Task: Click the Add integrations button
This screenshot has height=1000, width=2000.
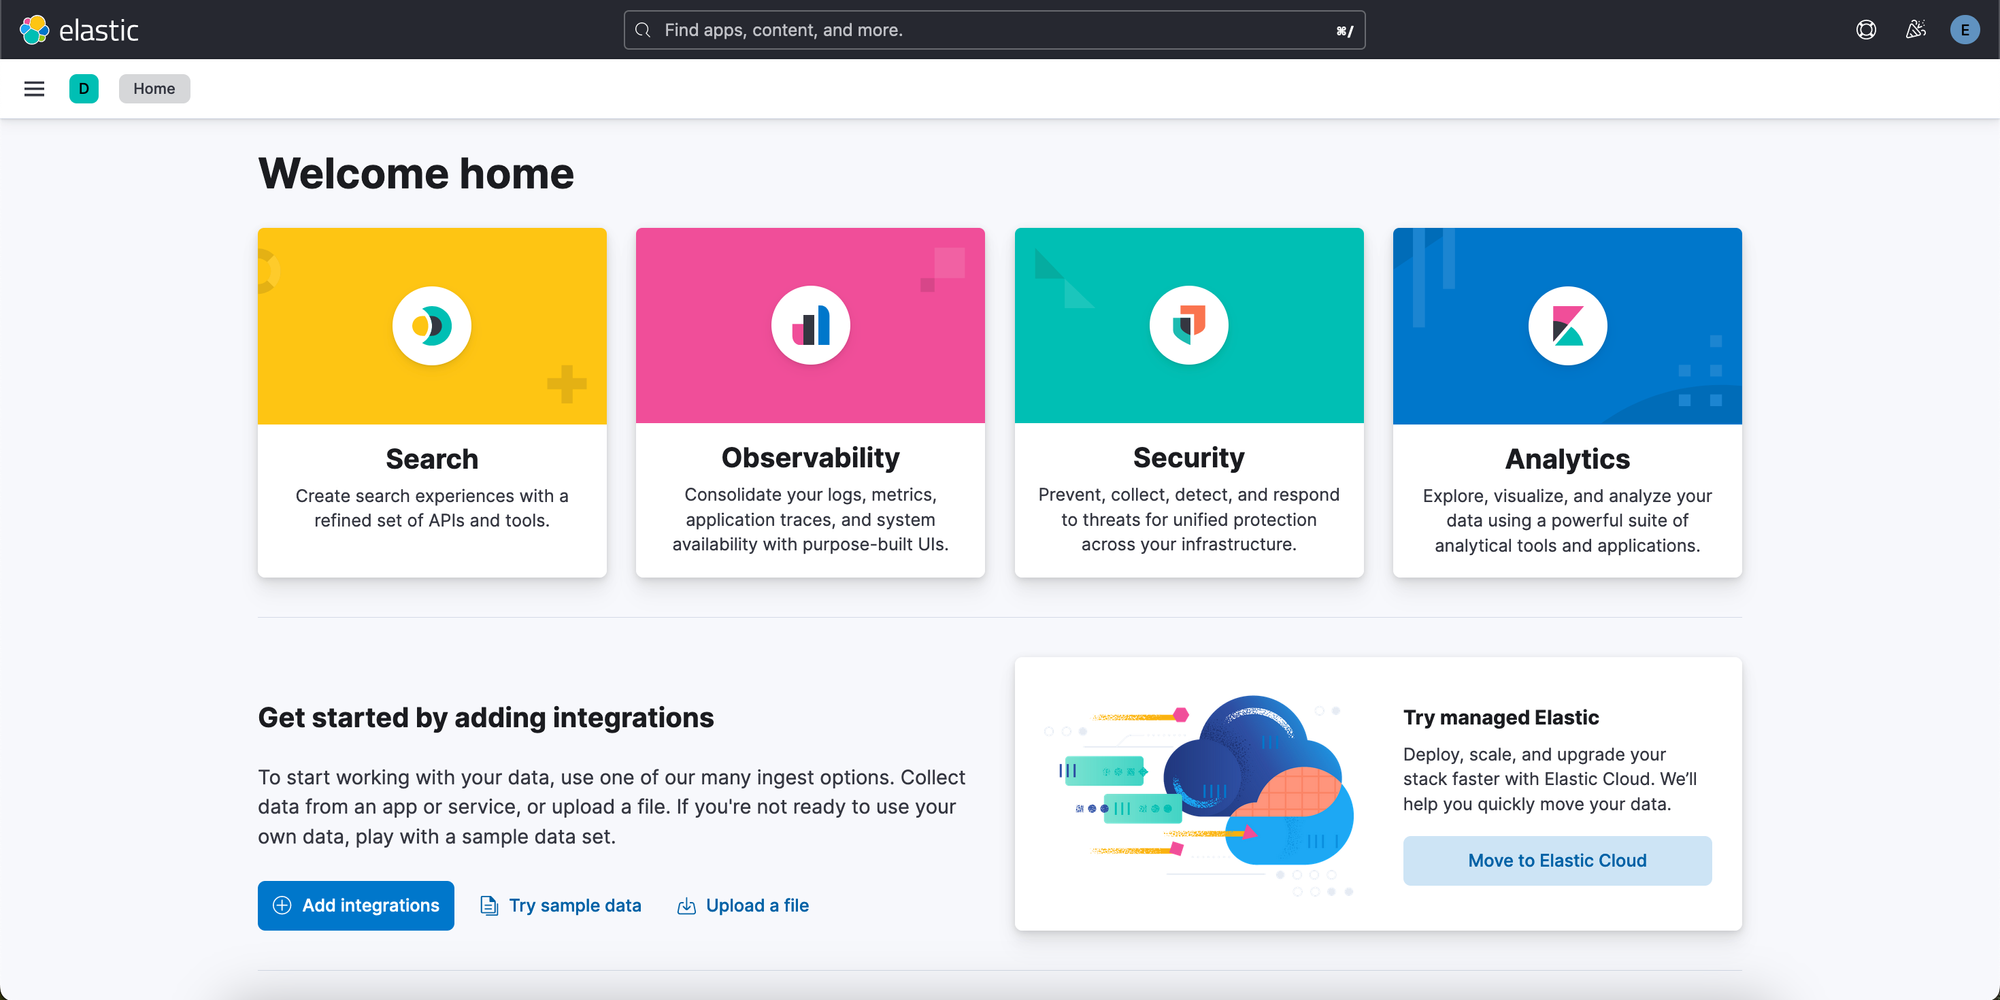Action: pyautogui.click(x=356, y=906)
